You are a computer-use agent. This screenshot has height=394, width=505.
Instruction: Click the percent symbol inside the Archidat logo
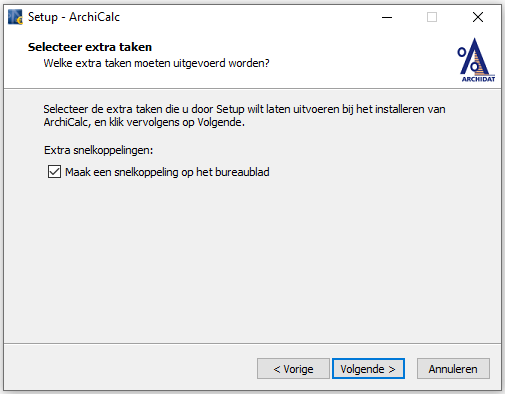[468, 60]
